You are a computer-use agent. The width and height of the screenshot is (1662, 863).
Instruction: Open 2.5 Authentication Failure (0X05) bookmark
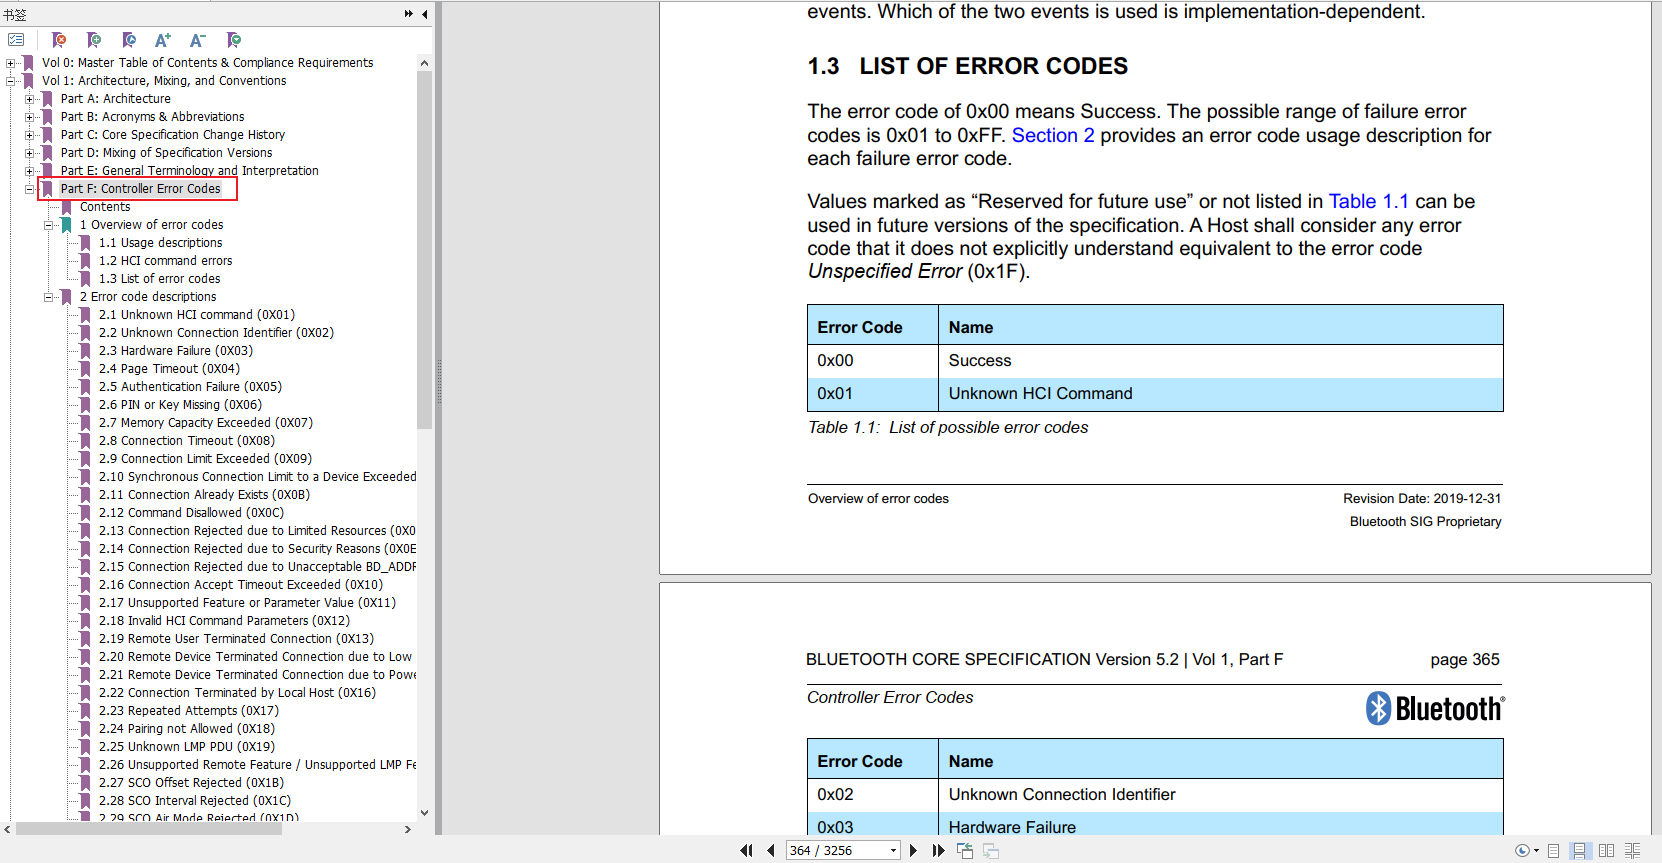click(190, 387)
